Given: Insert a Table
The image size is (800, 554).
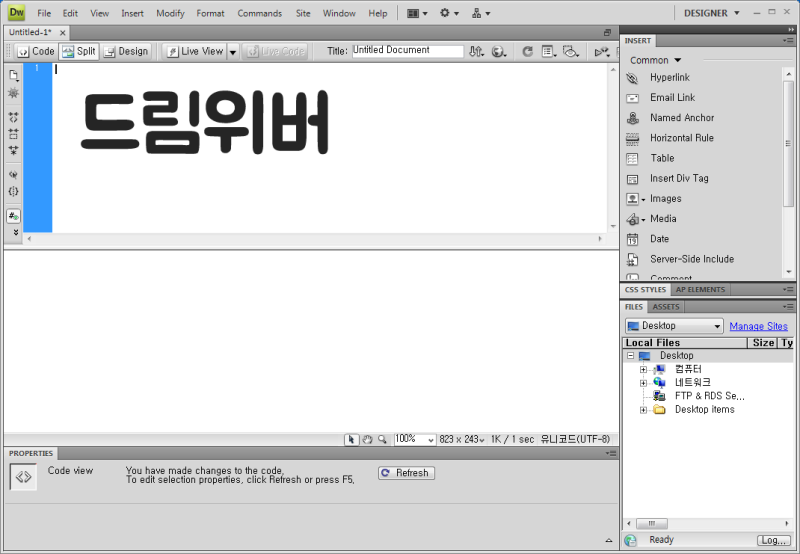Looking at the screenshot, I should 662,158.
